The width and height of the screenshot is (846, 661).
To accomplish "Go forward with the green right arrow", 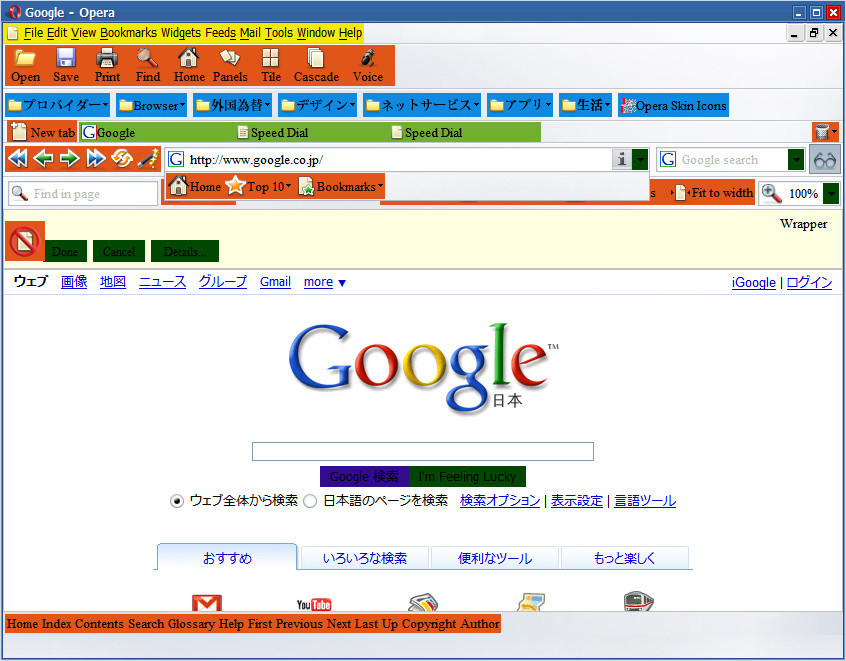I will pos(70,159).
